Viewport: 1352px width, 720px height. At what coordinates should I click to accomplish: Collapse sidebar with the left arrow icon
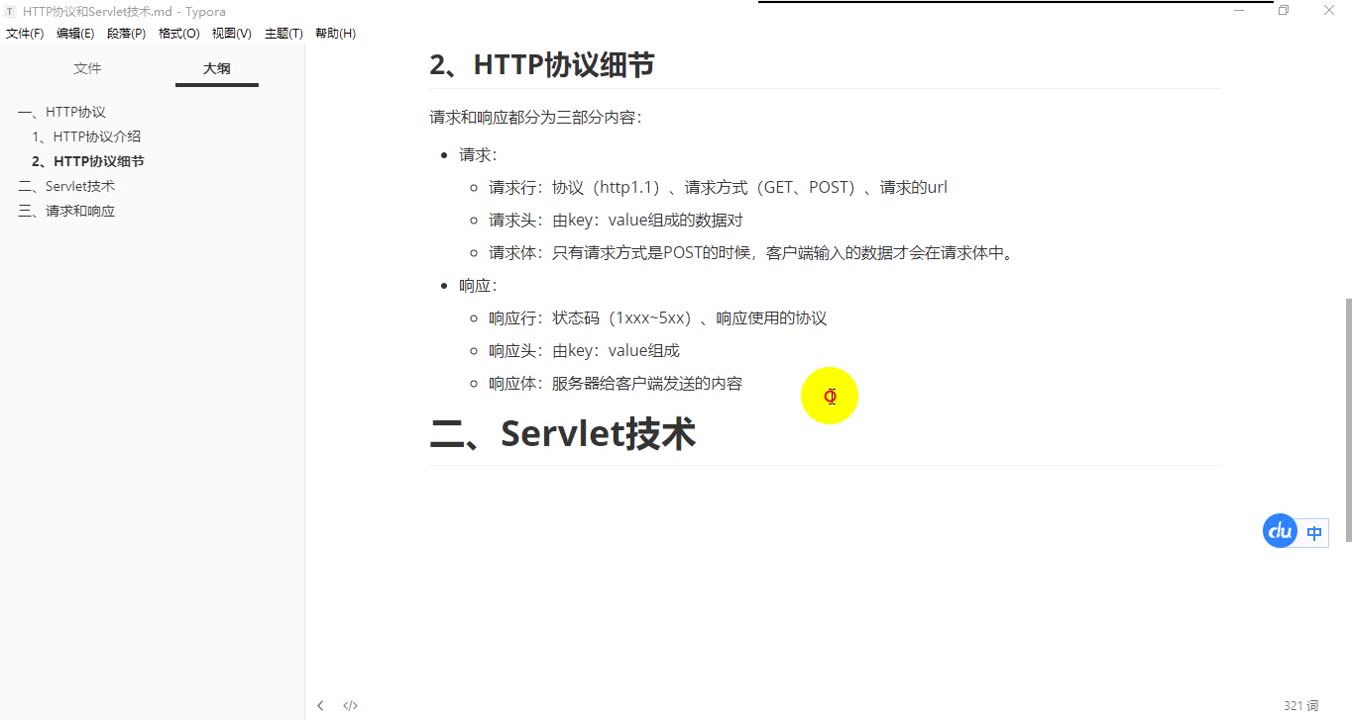320,705
